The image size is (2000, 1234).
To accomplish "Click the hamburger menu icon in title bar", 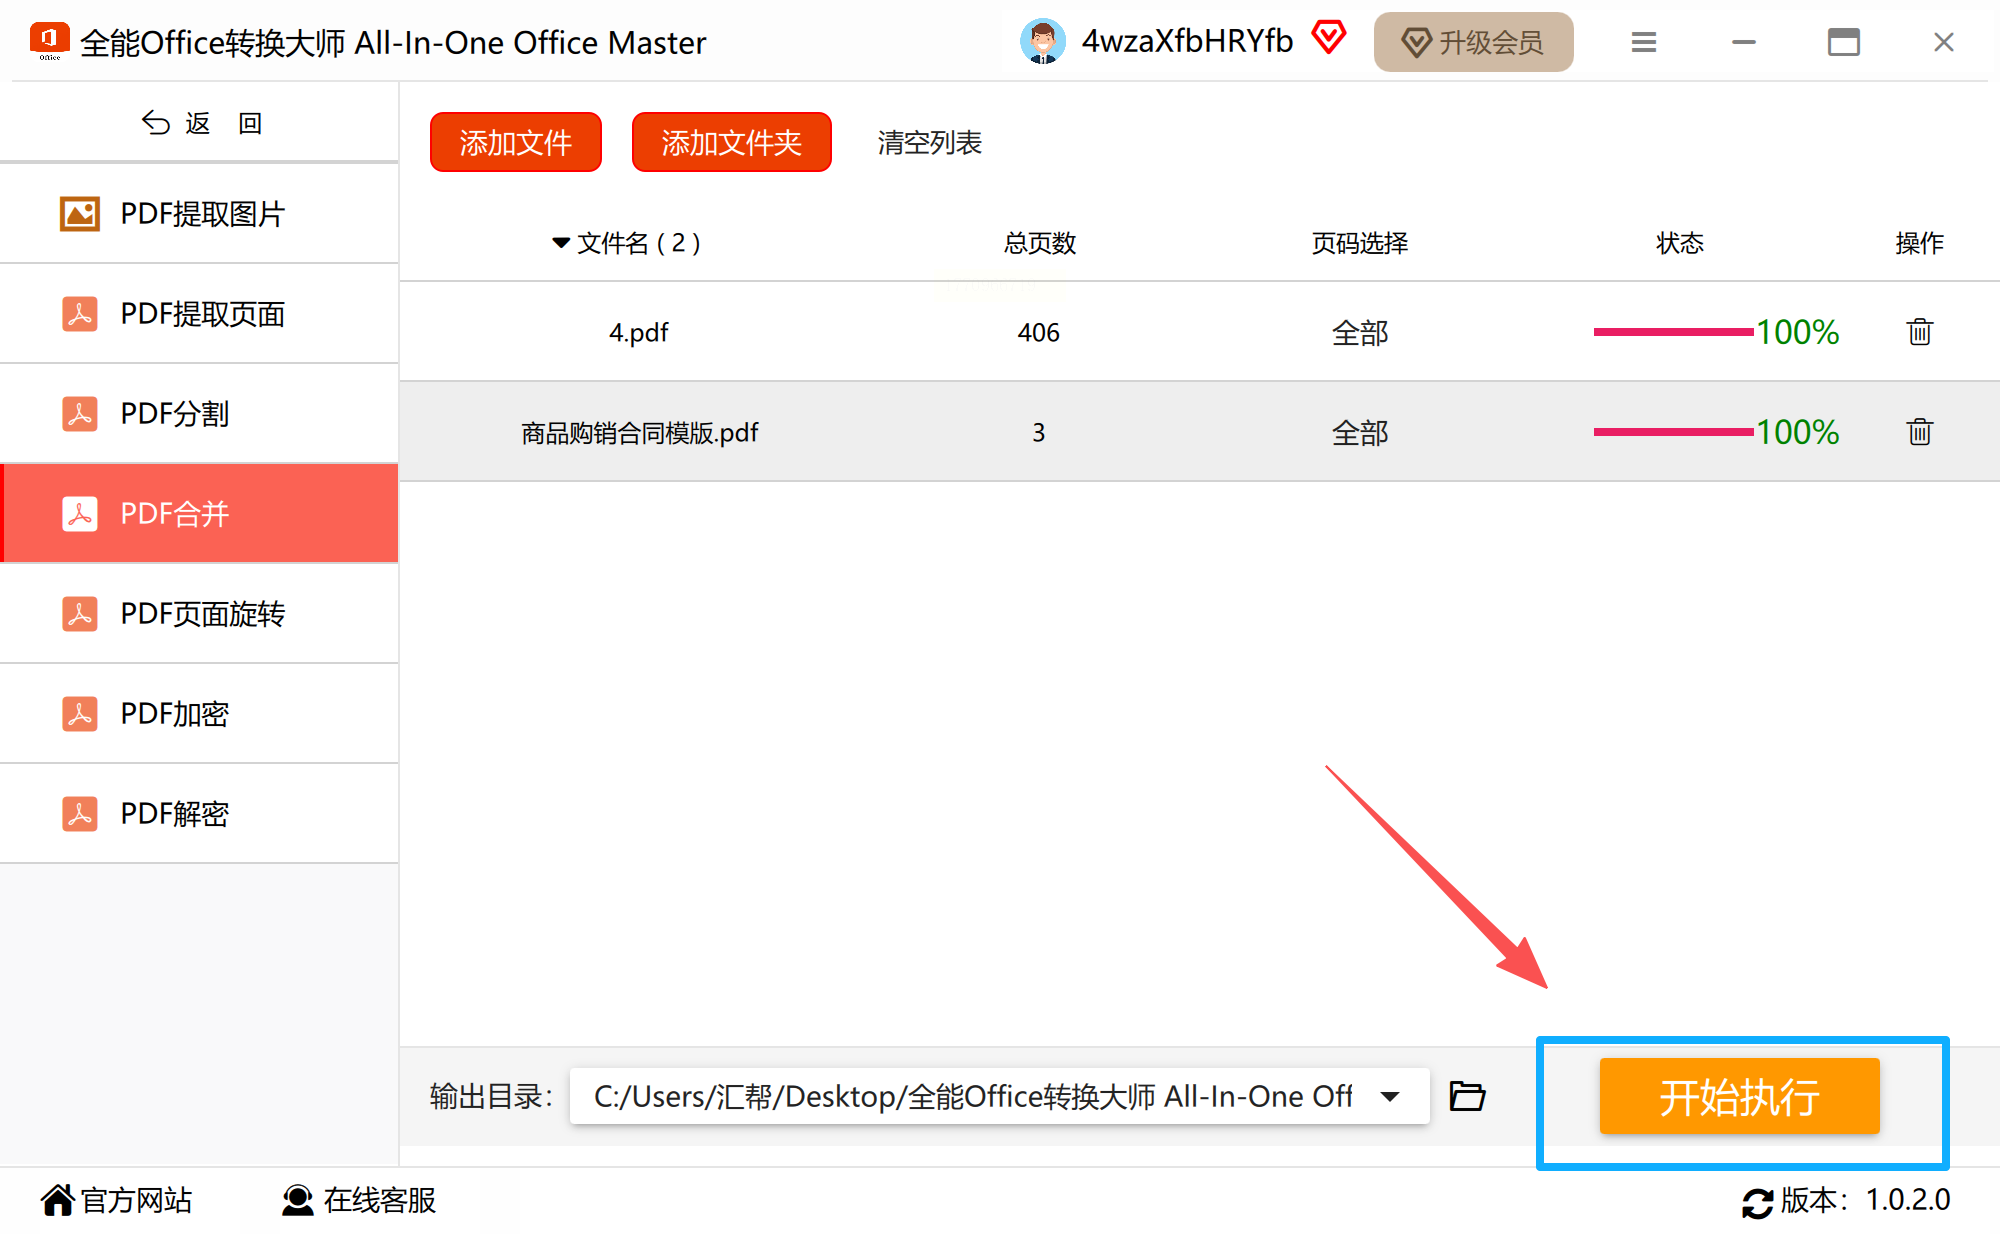I will coord(1643,42).
